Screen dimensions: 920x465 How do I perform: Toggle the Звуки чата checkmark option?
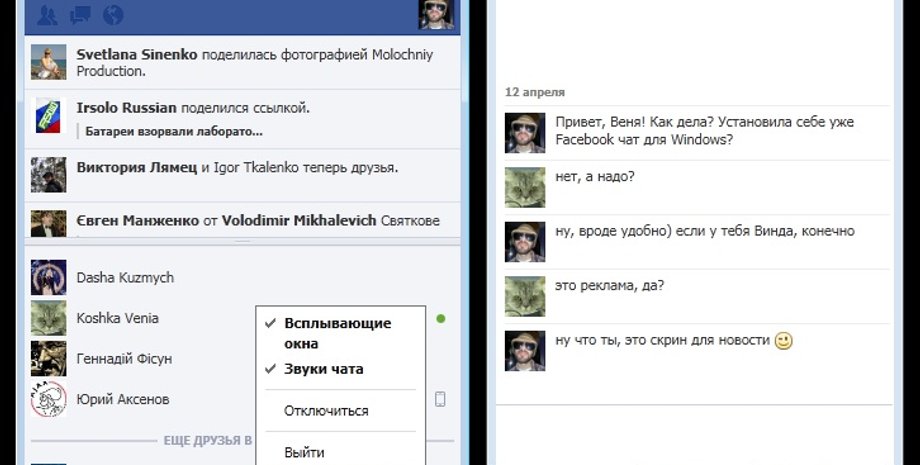(323, 369)
